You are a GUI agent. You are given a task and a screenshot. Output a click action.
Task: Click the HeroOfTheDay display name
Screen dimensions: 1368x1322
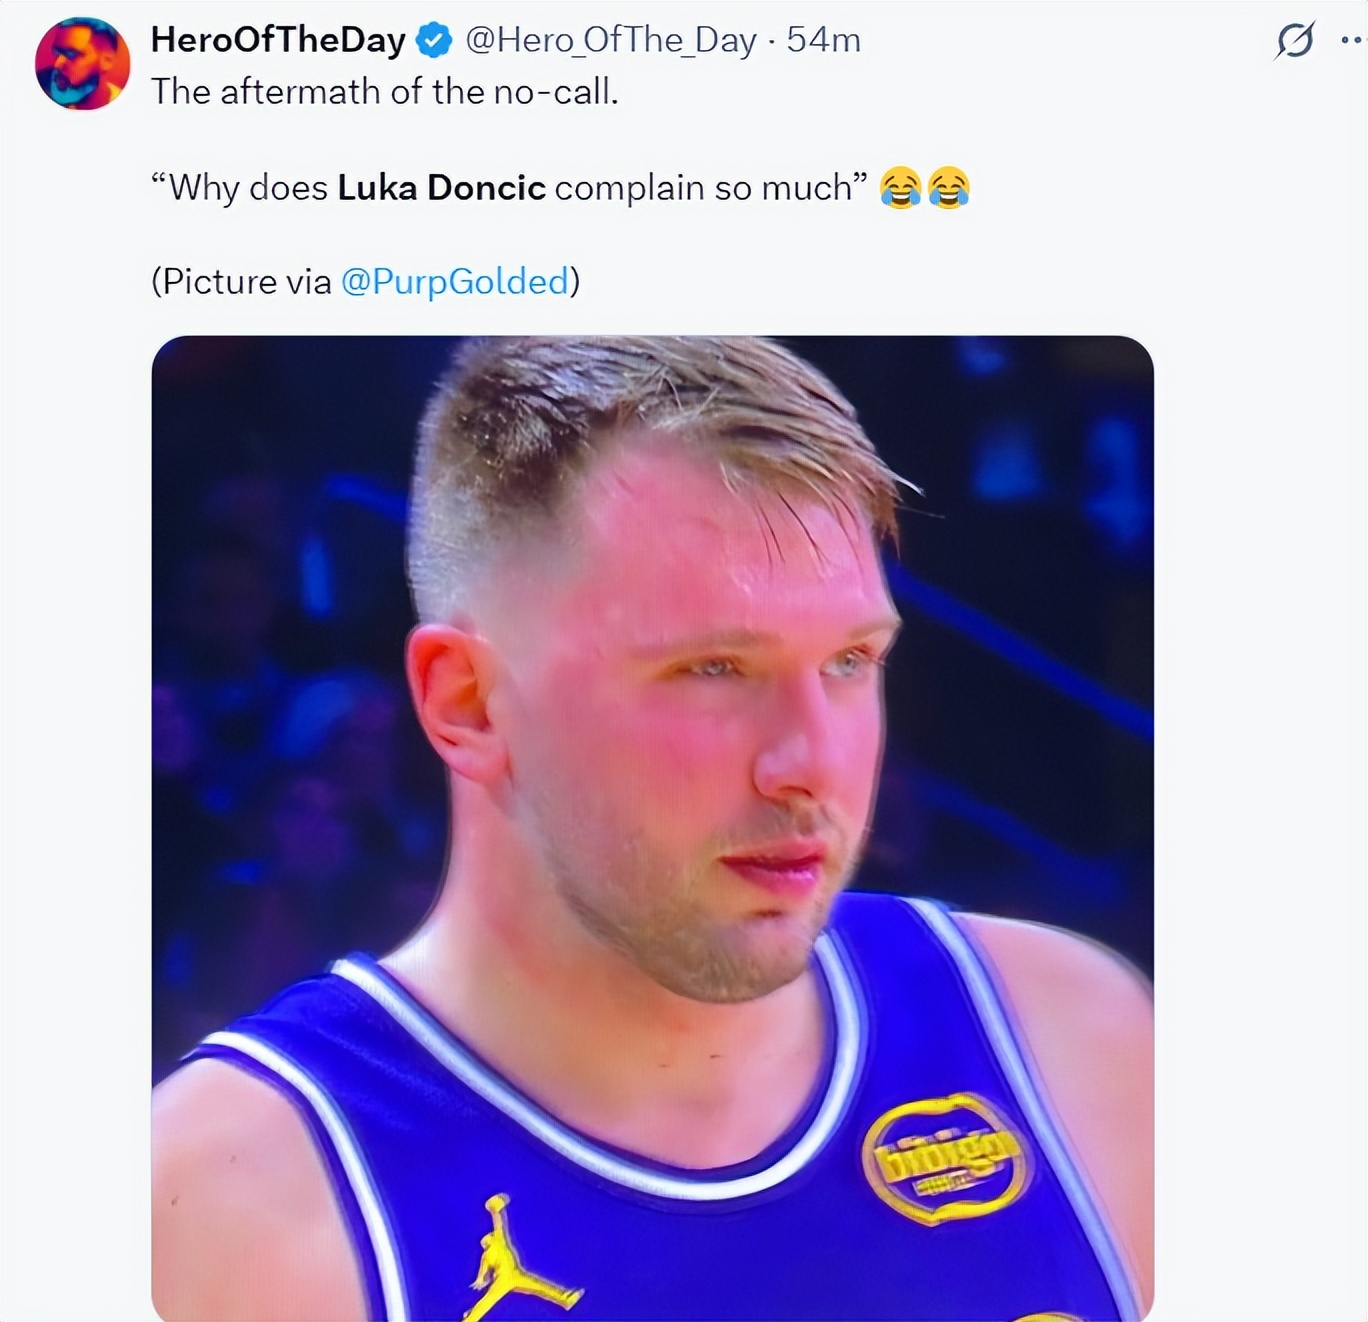click(x=278, y=40)
